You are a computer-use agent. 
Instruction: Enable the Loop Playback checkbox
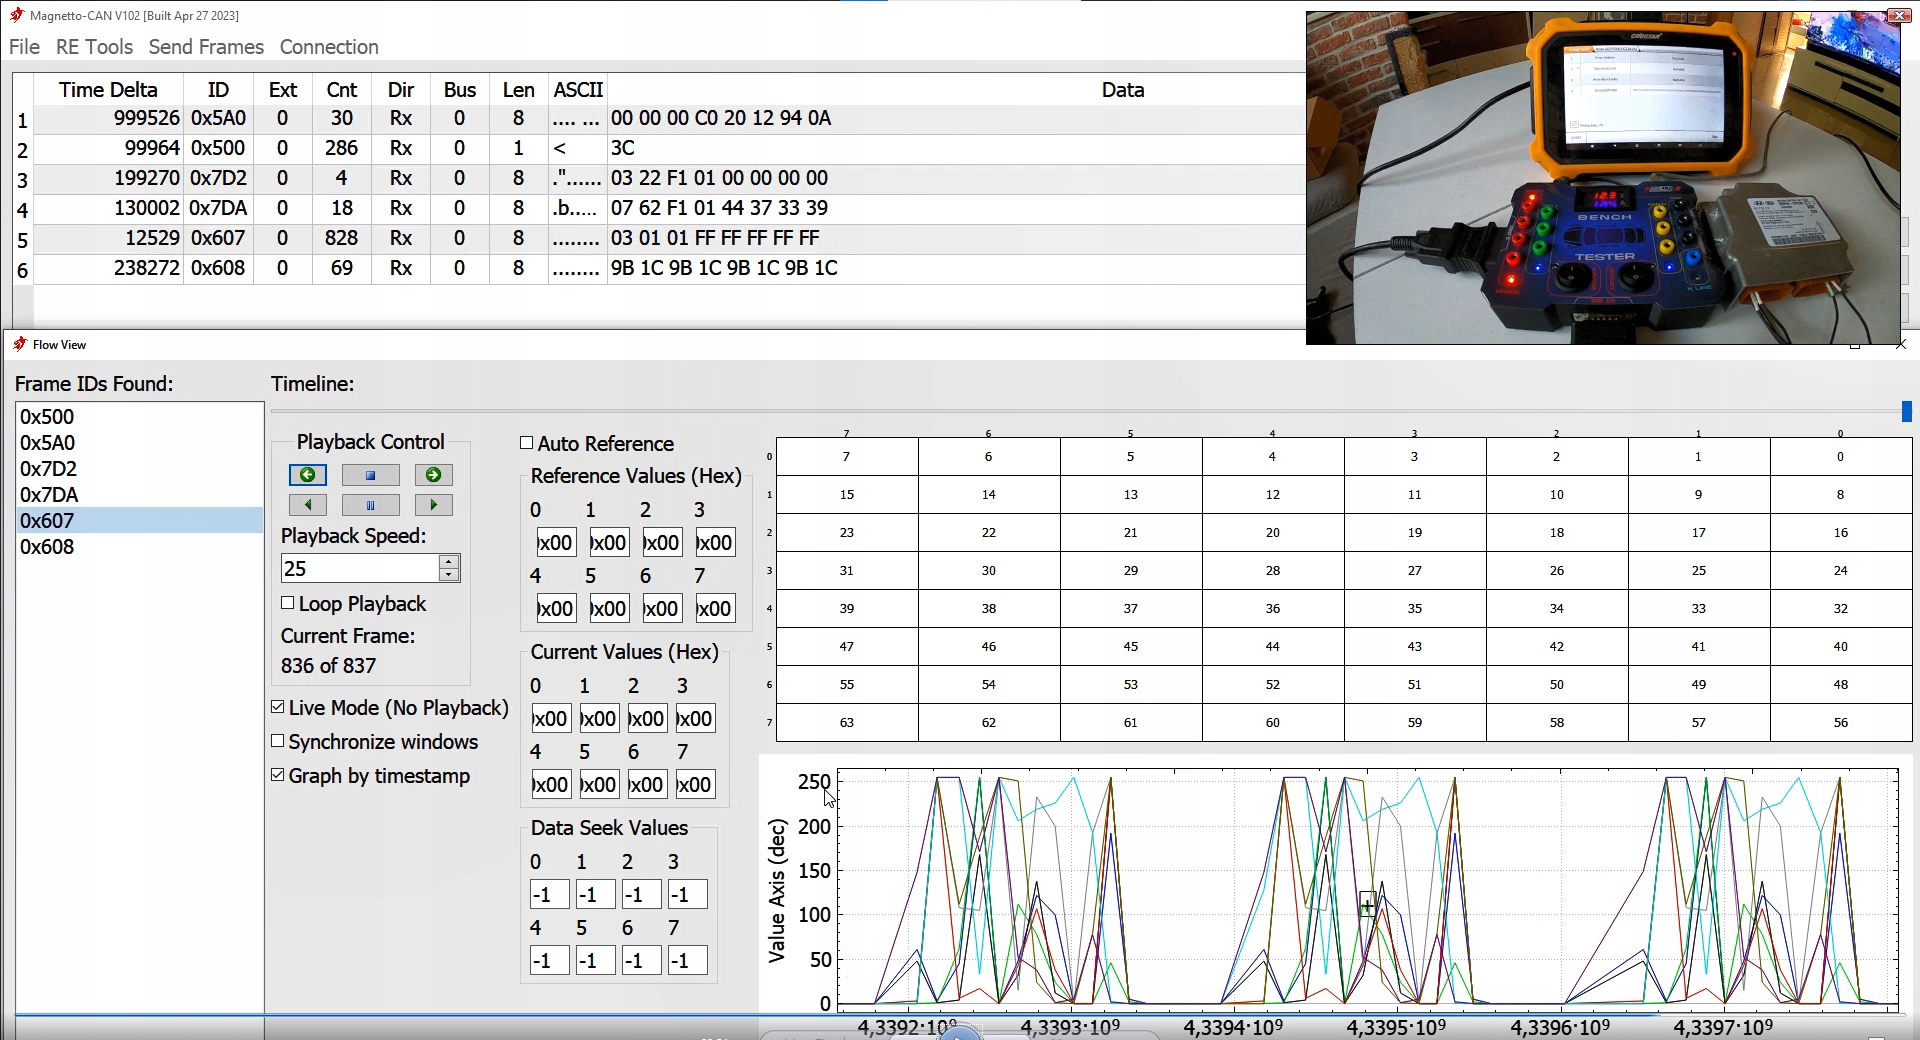[288, 603]
